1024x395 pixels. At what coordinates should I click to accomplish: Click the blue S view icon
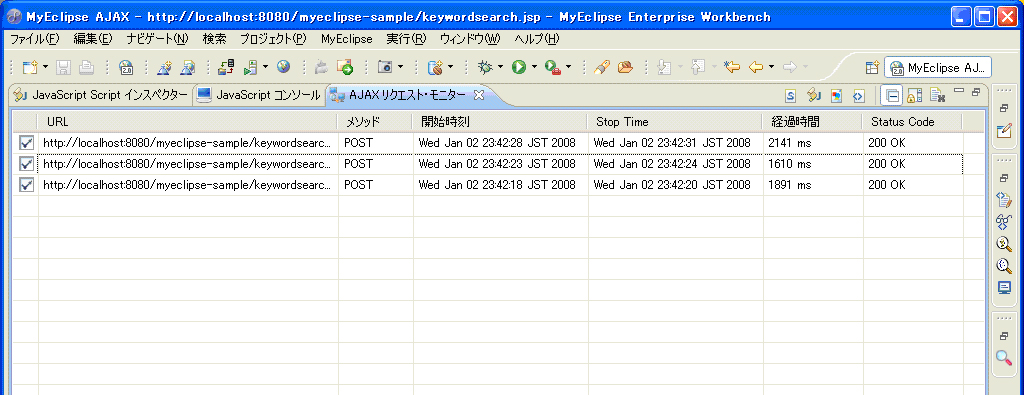[x=790, y=96]
